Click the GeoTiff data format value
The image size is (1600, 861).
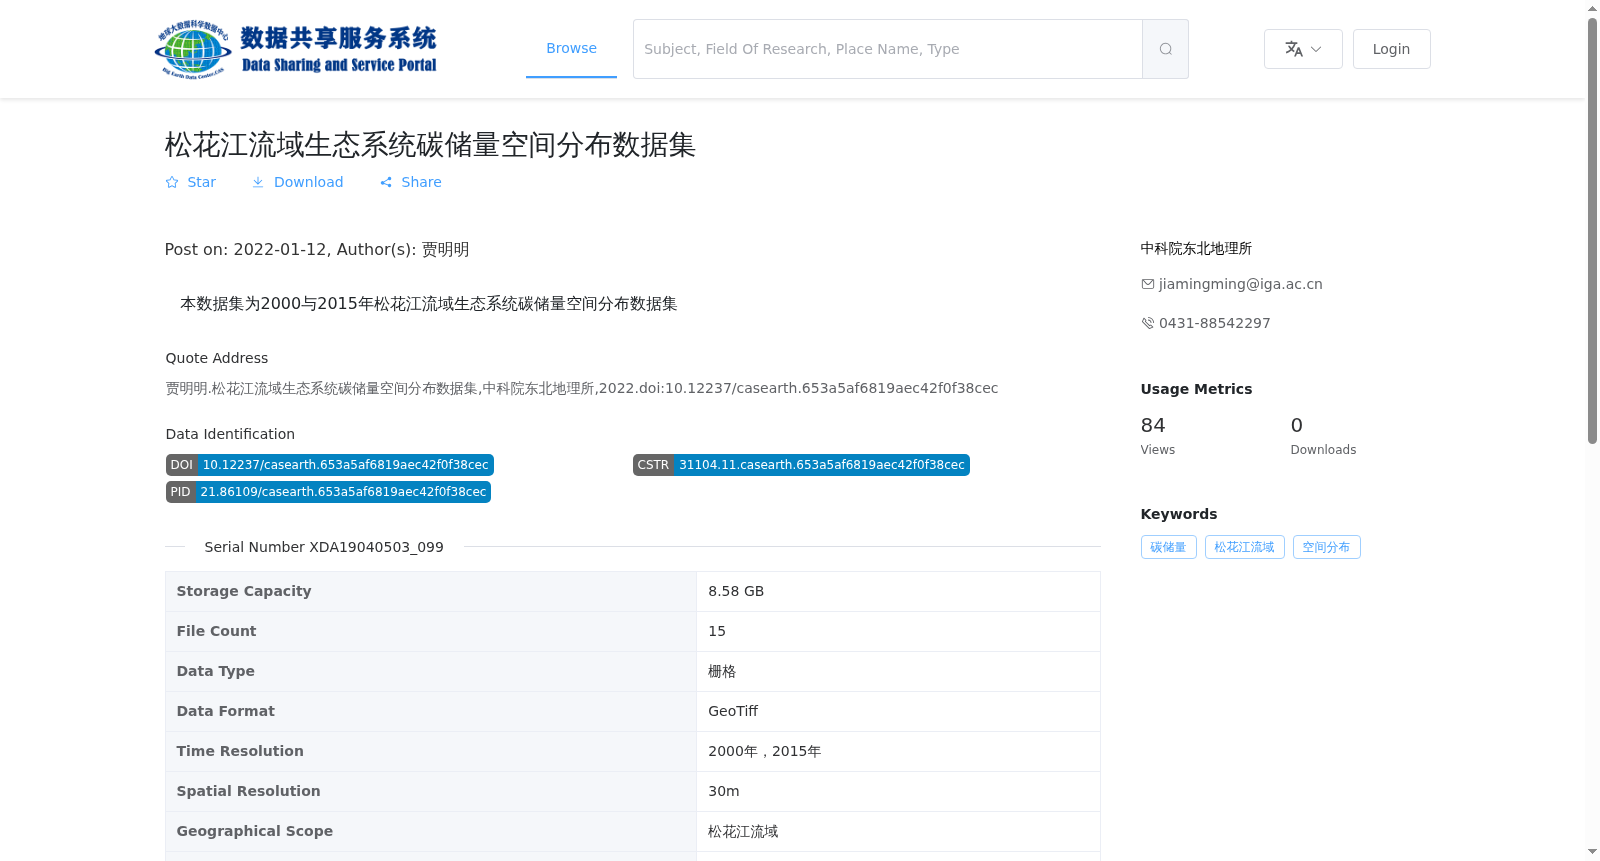(733, 711)
